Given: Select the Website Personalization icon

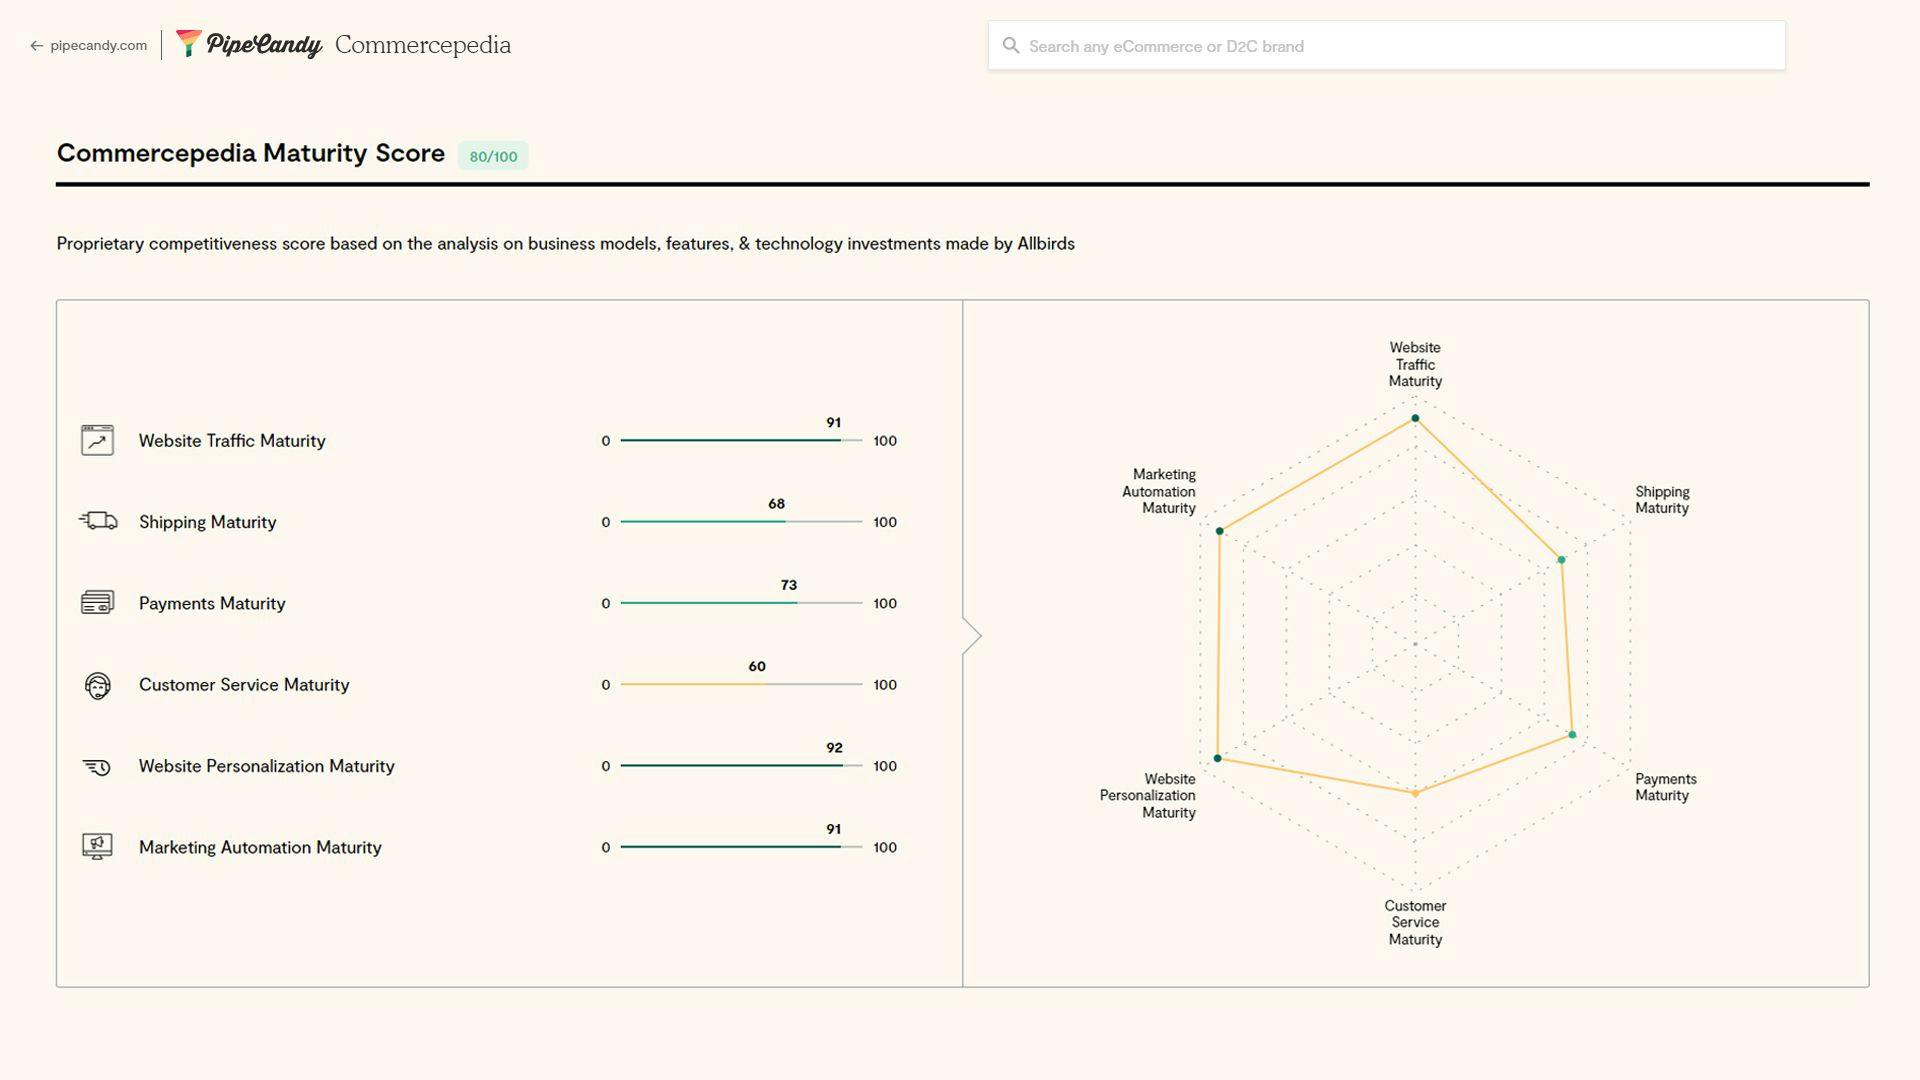Looking at the screenshot, I should pos(97,767).
